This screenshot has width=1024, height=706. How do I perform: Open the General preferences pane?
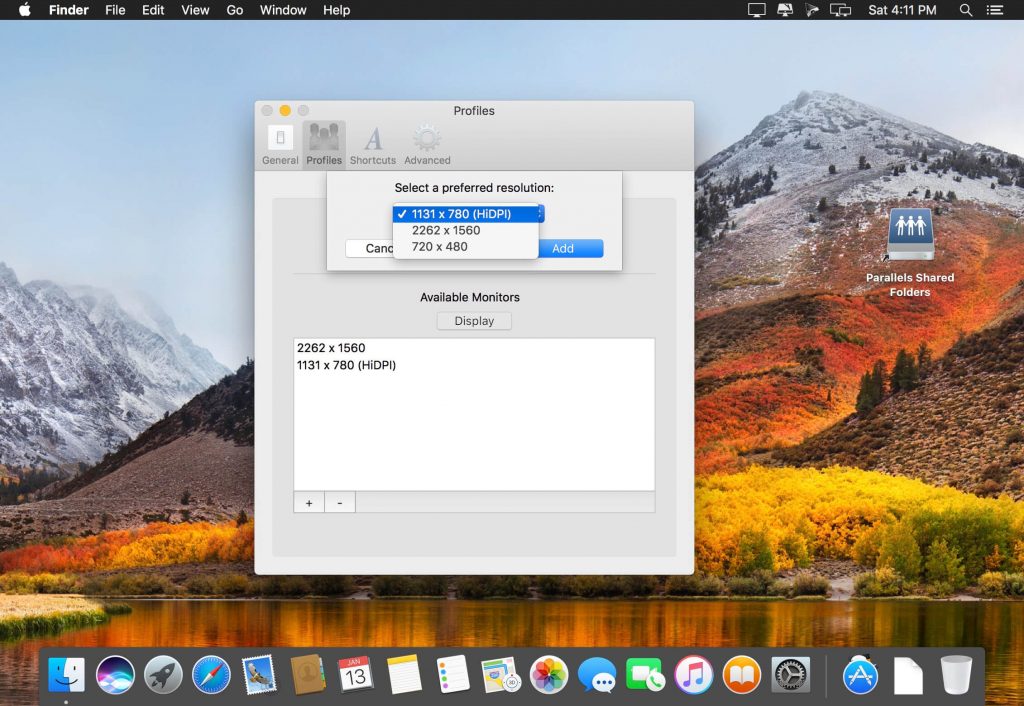pos(280,144)
